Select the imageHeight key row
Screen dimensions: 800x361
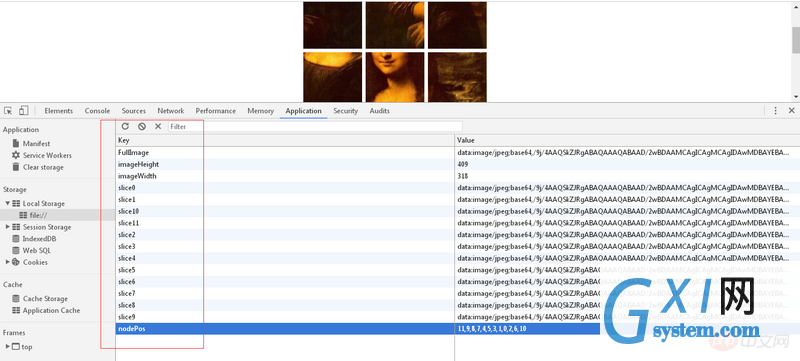coord(285,164)
